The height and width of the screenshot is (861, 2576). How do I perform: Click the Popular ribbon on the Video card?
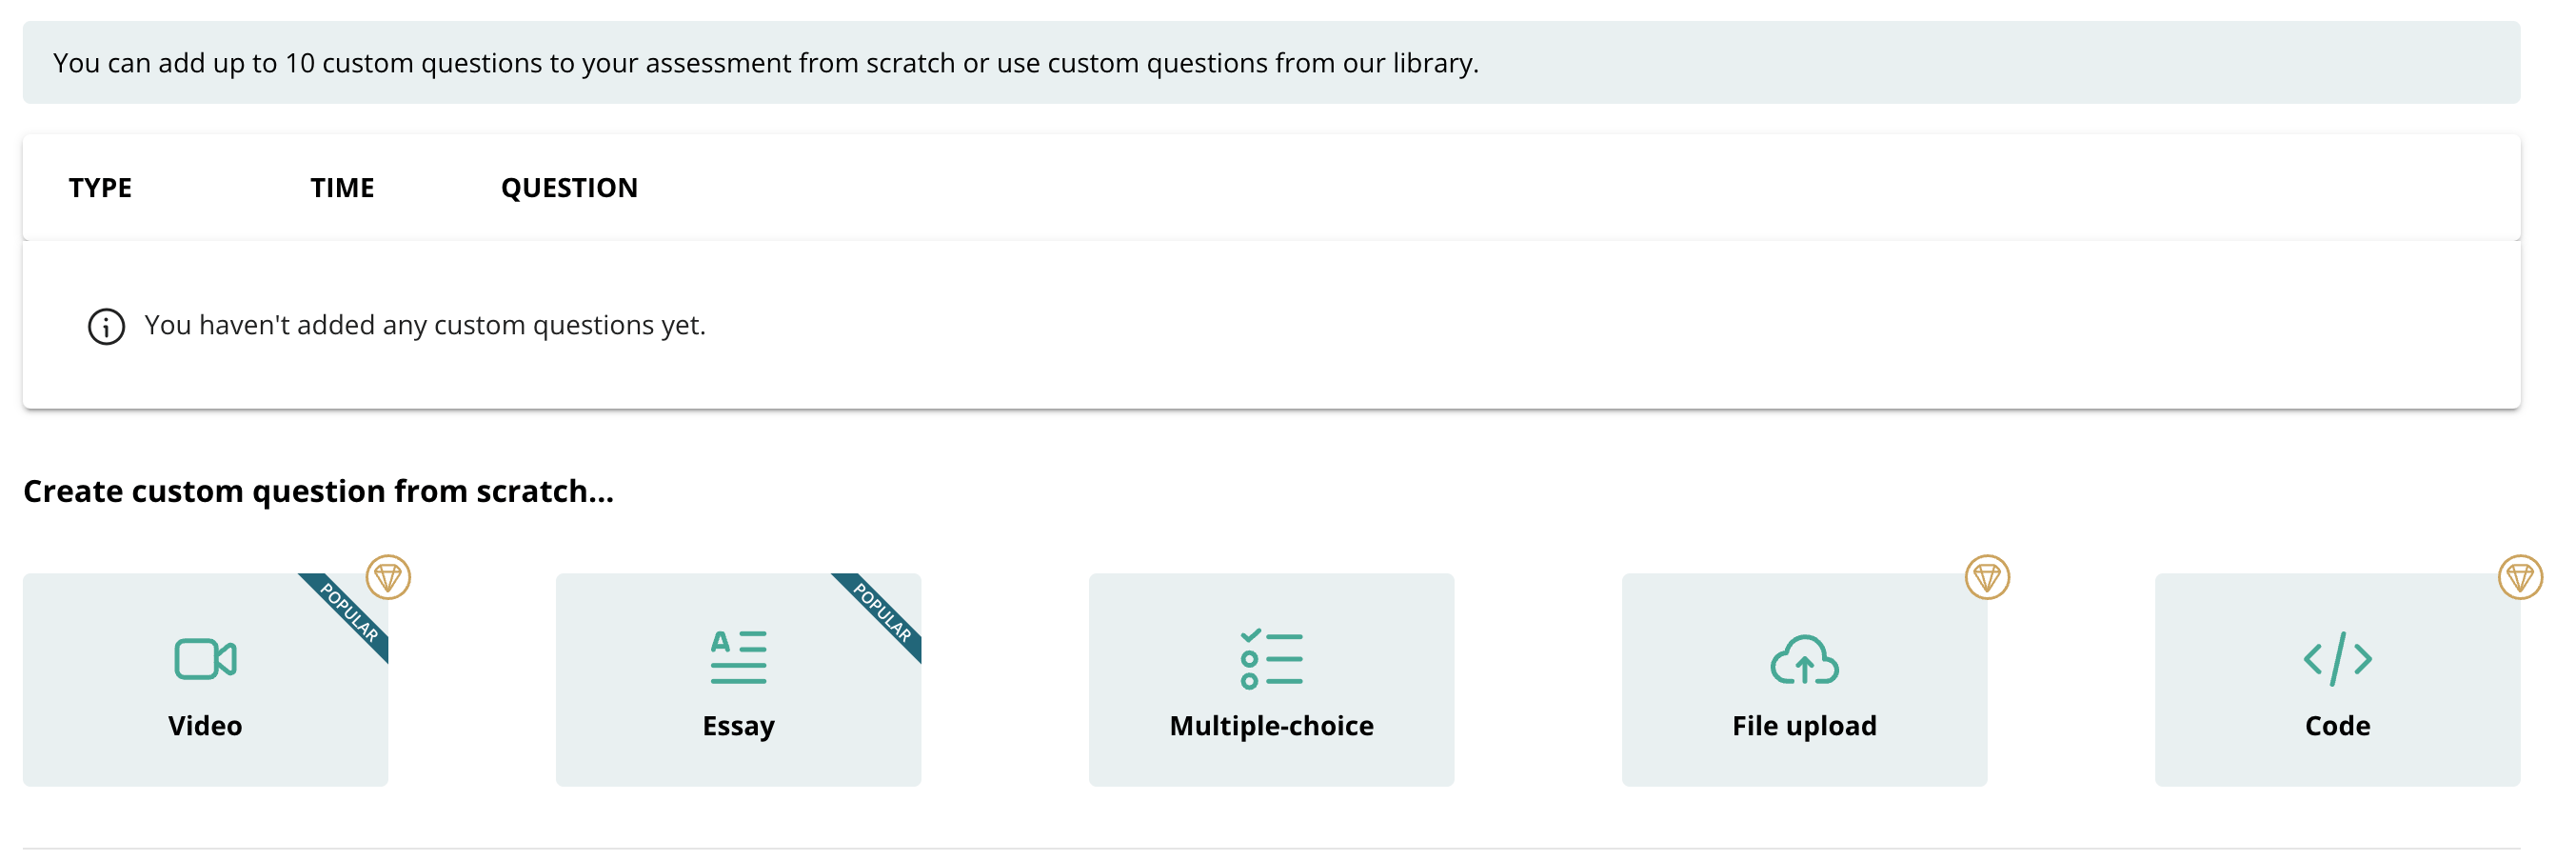coord(350,612)
